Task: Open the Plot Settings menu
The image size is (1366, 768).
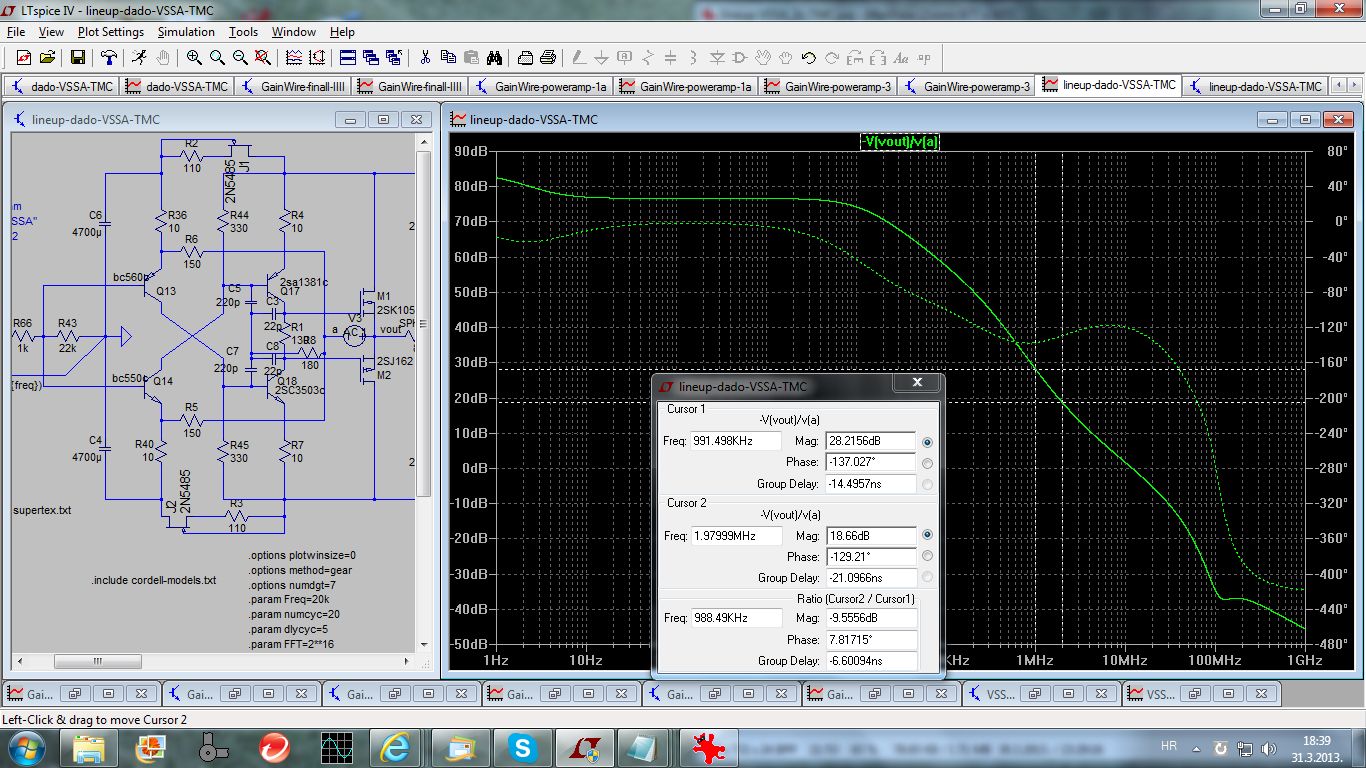Action: point(111,32)
